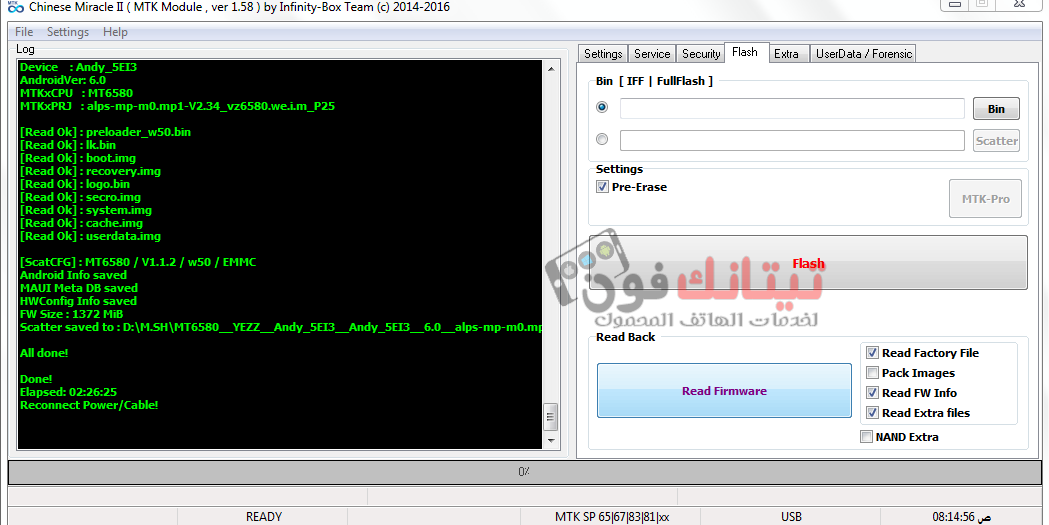Click the 'MAUI Meta DB saved' log line
The image size is (1049, 525).
[79, 288]
